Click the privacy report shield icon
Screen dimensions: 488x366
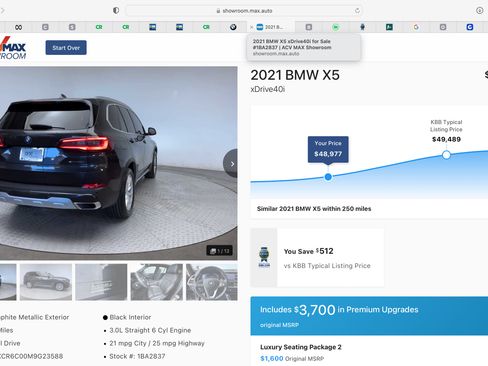click(116, 10)
